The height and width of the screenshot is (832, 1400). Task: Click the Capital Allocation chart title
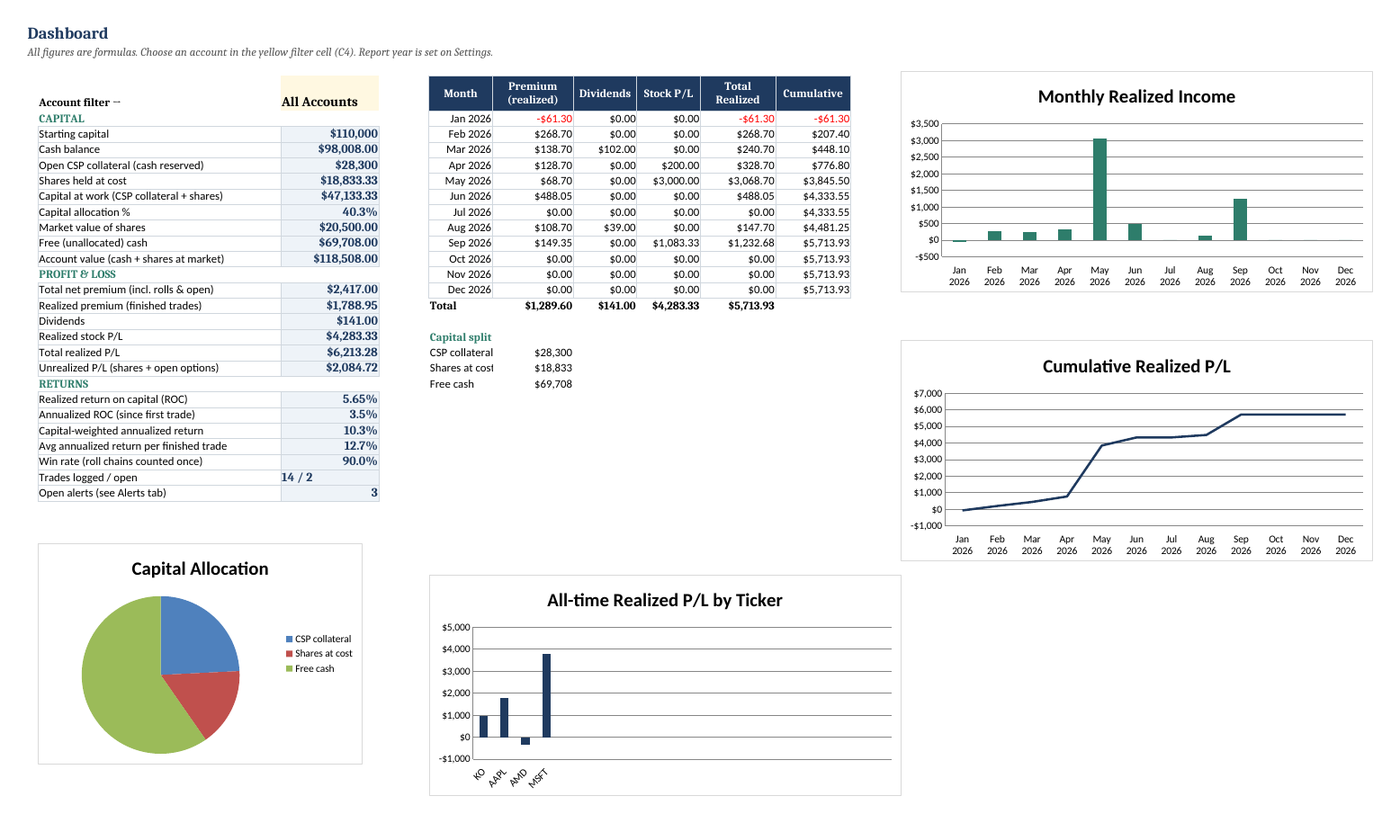click(200, 569)
